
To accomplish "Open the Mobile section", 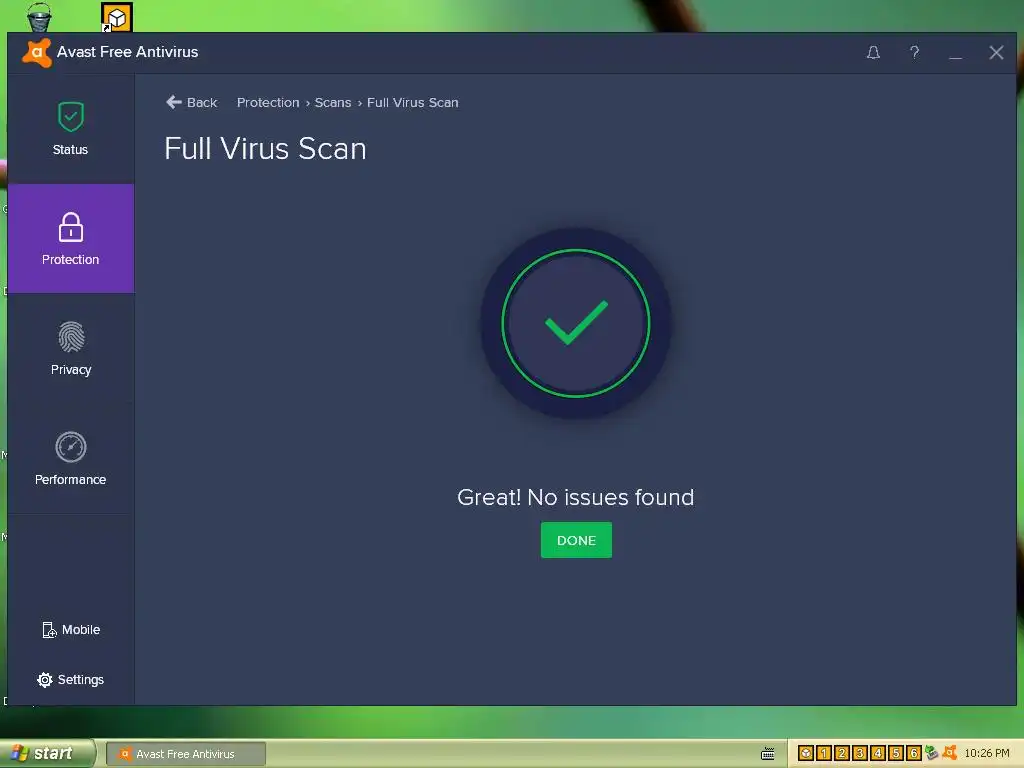I will click(x=71, y=630).
